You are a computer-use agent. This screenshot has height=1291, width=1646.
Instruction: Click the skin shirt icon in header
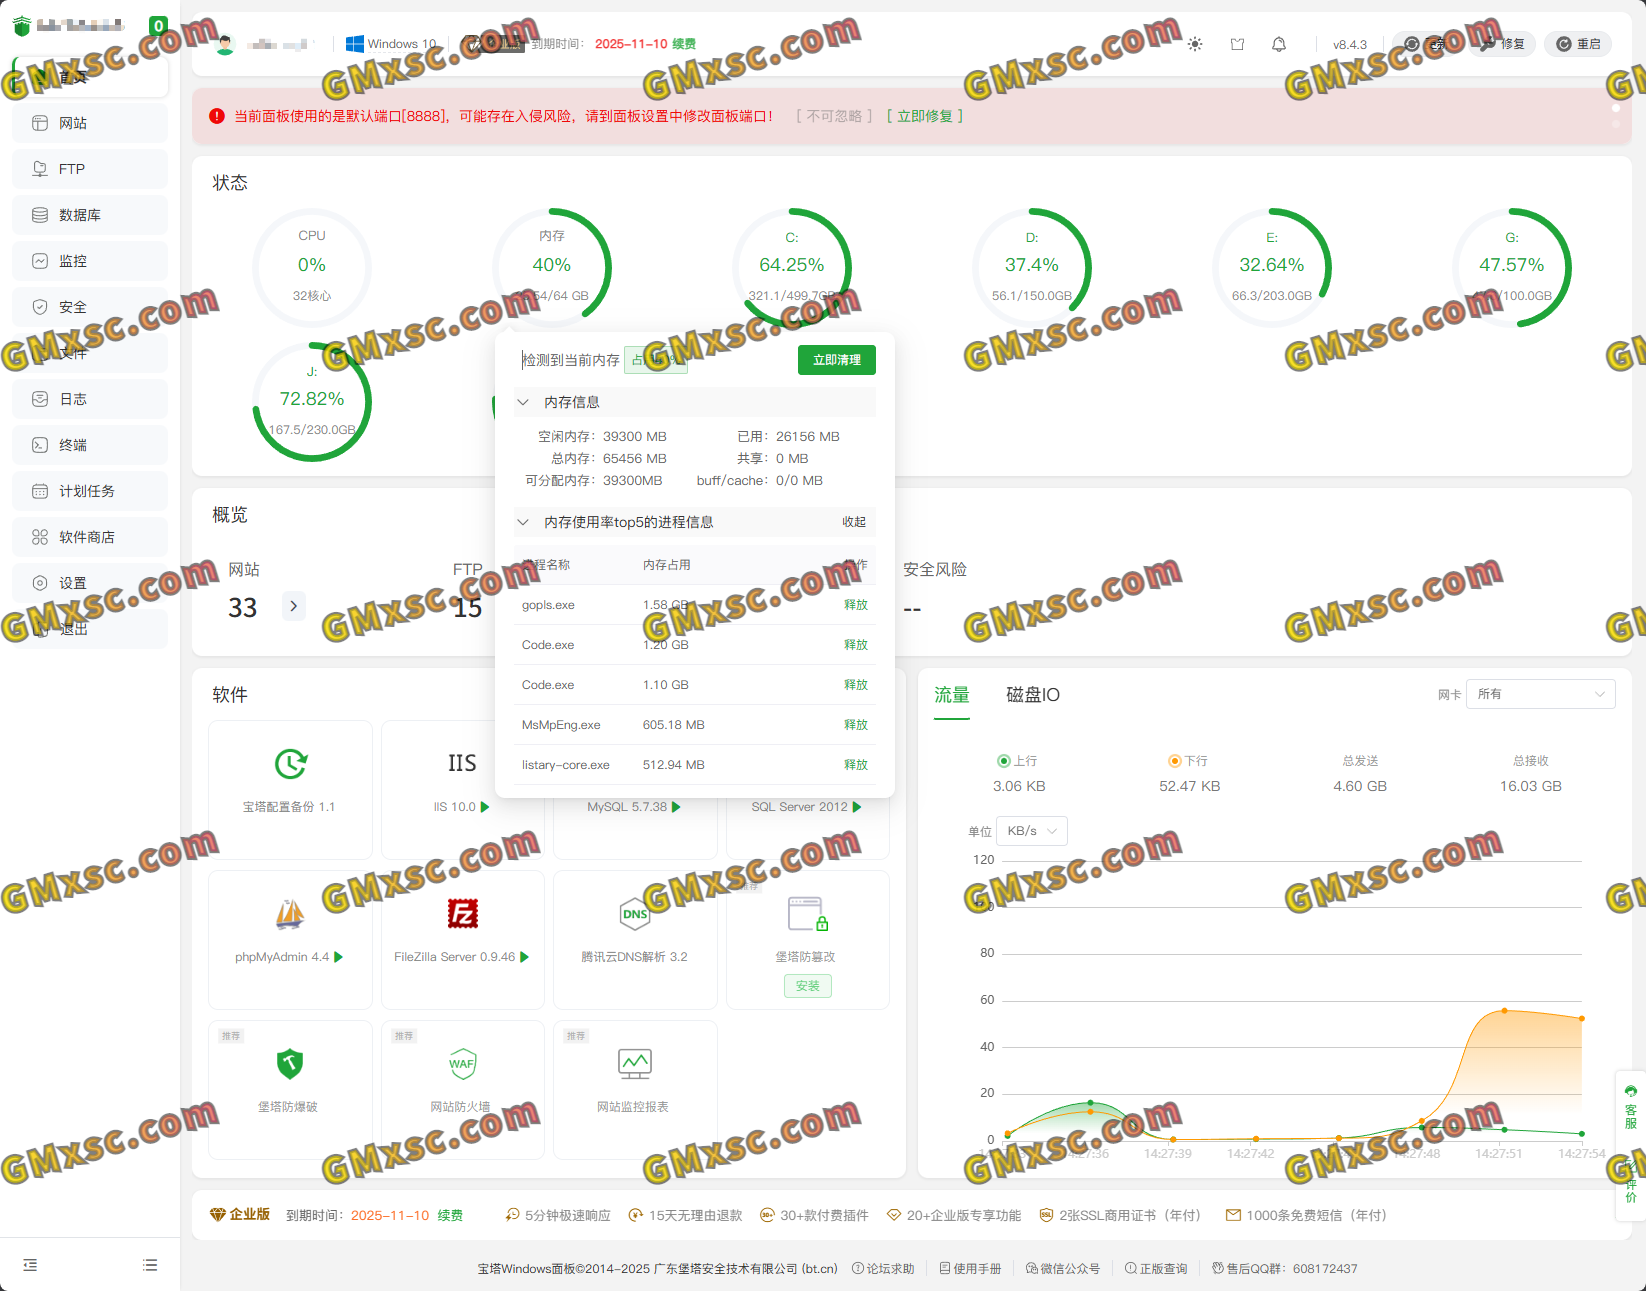[1237, 44]
